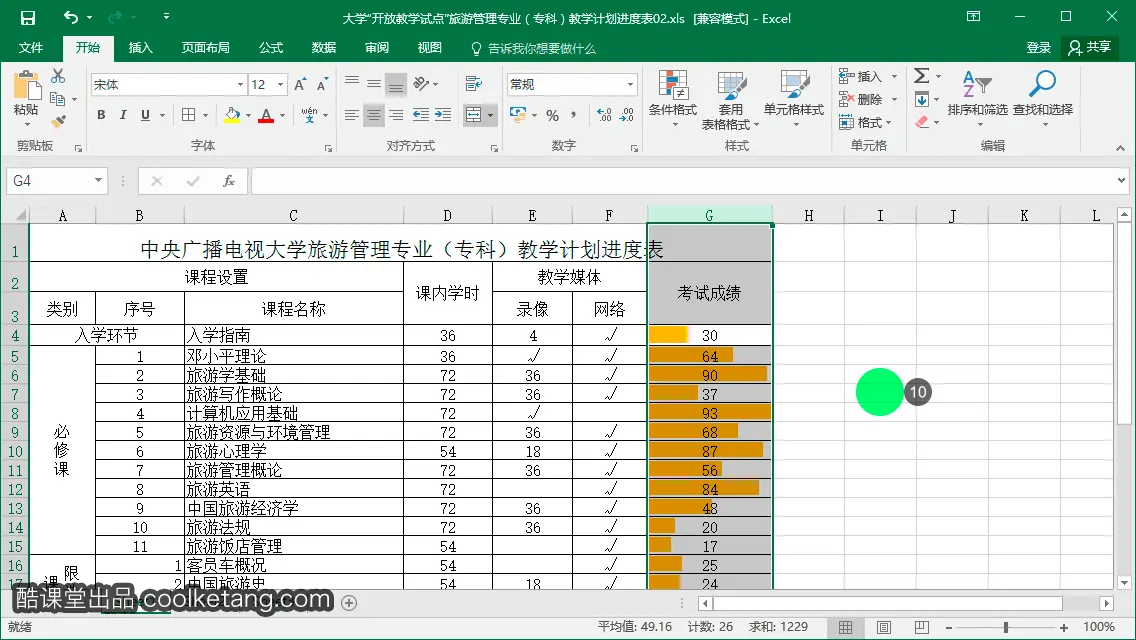1136x640 pixels.
Task: Decrease decimal places
Action: click(627, 115)
